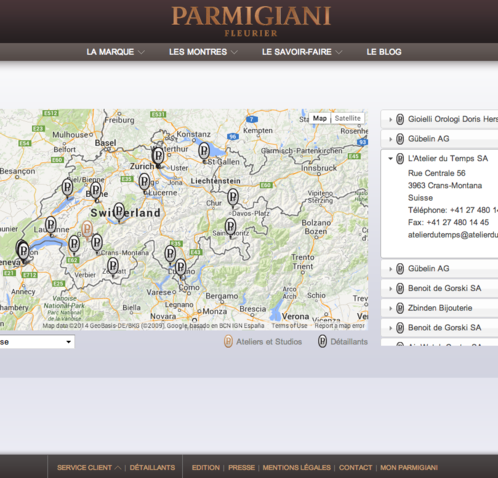Click the map pin at Zurich
The image size is (498, 478).
158,157
